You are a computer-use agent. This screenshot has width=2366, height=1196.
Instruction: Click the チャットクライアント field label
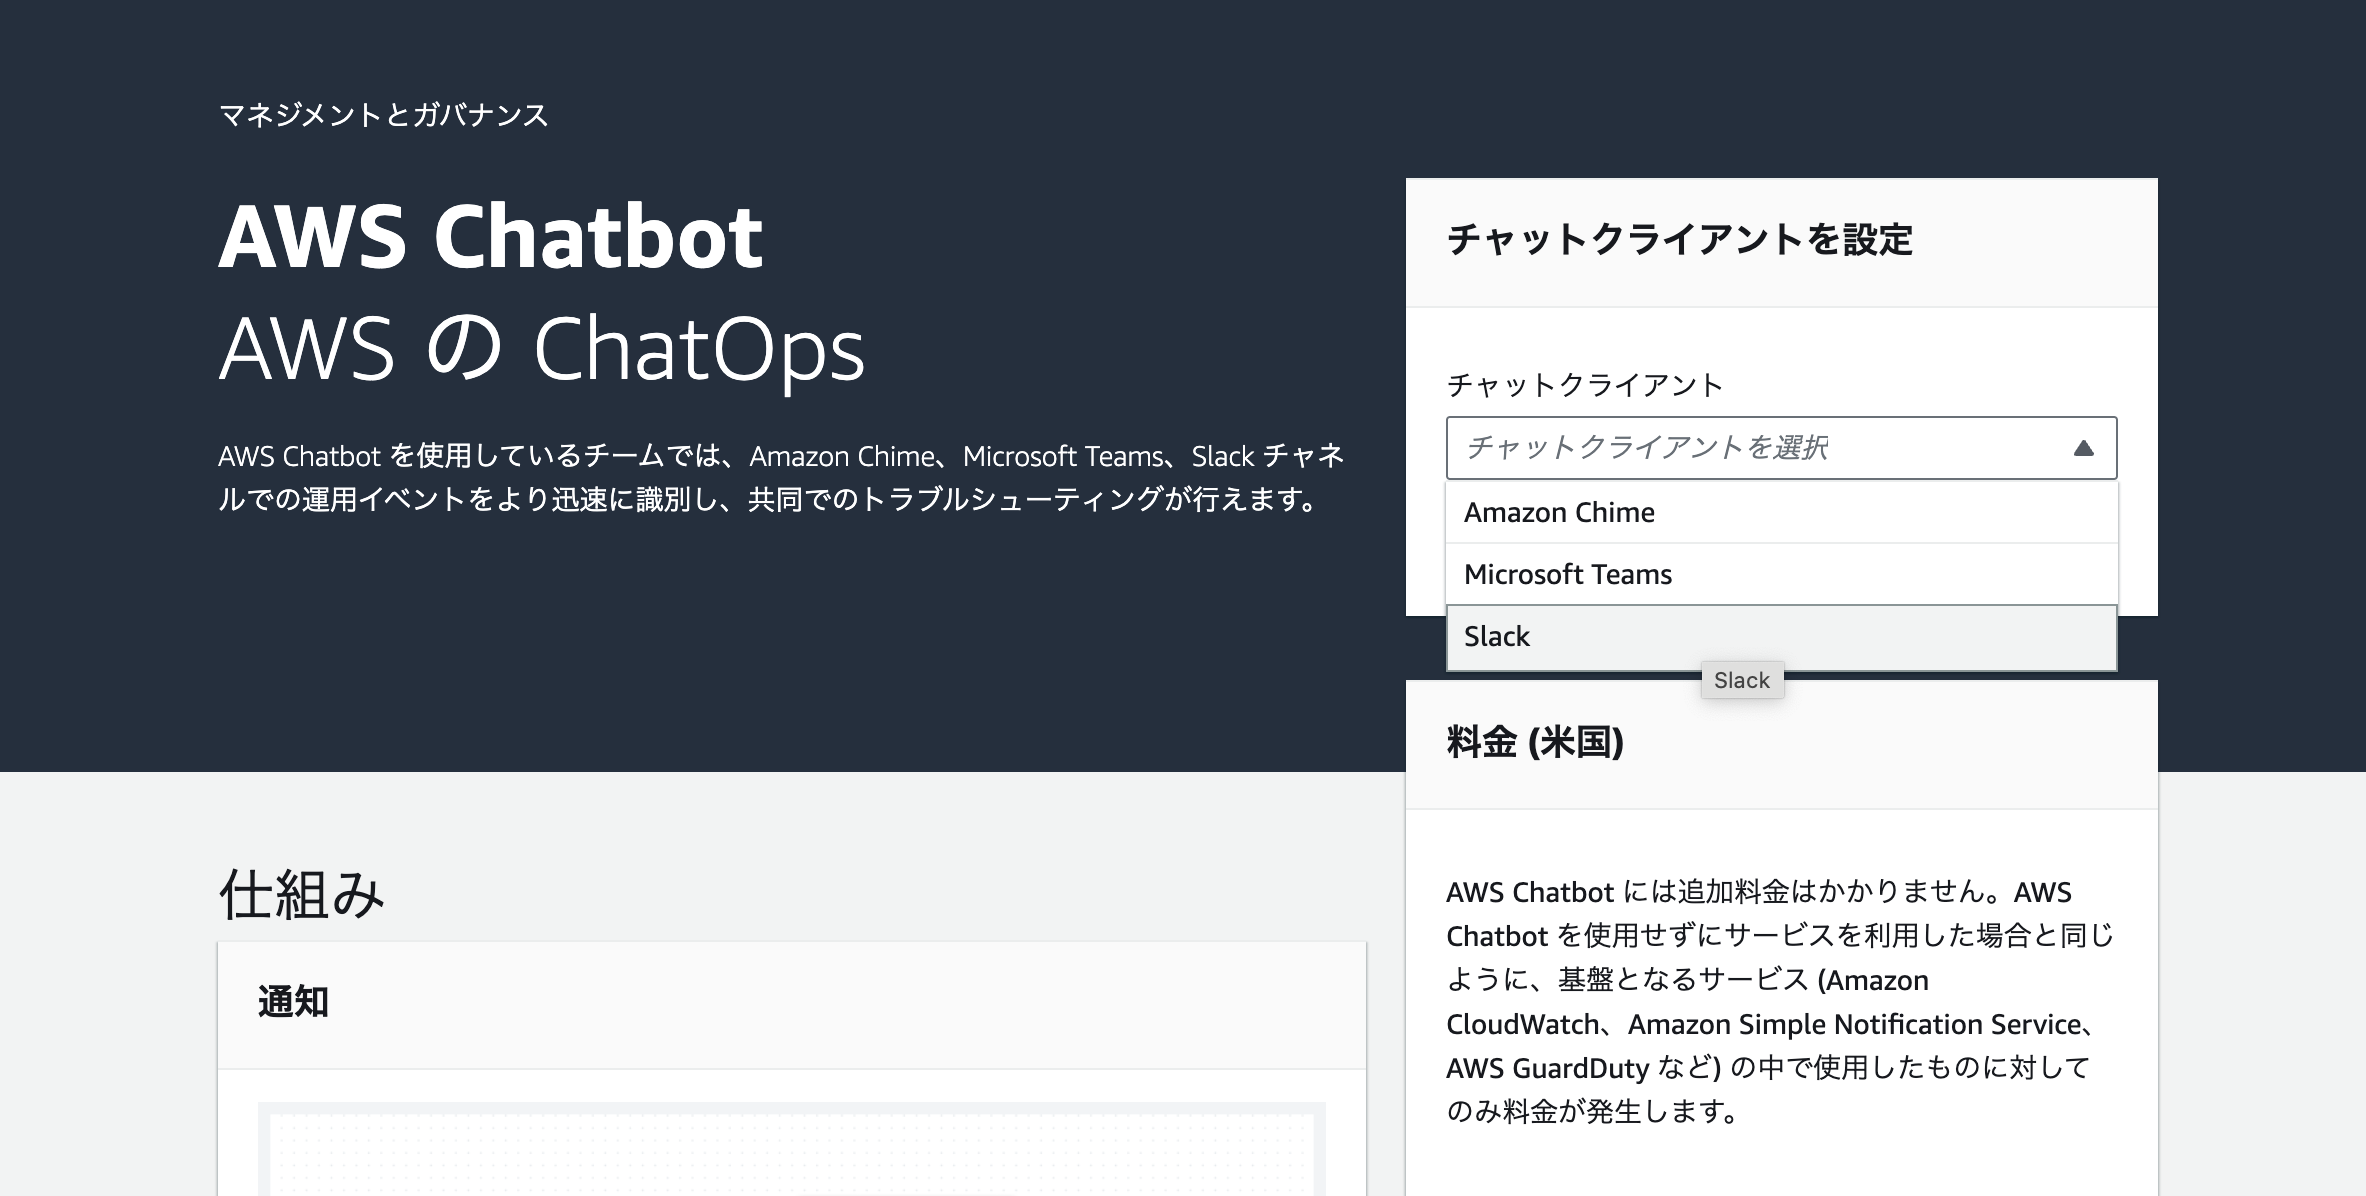coord(1585,385)
